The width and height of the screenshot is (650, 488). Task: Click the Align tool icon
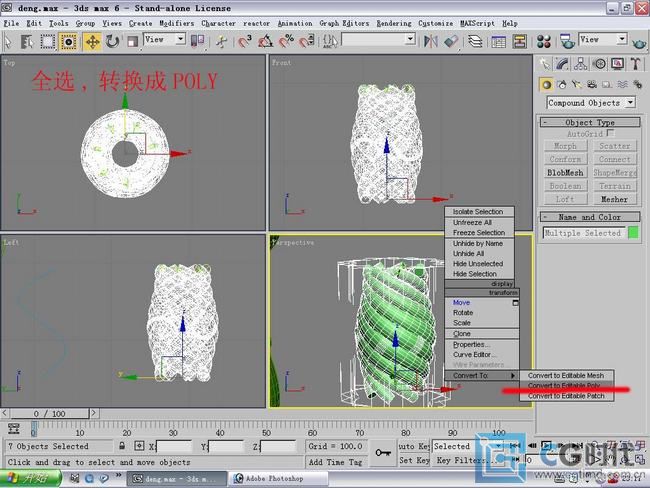(x=451, y=41)
